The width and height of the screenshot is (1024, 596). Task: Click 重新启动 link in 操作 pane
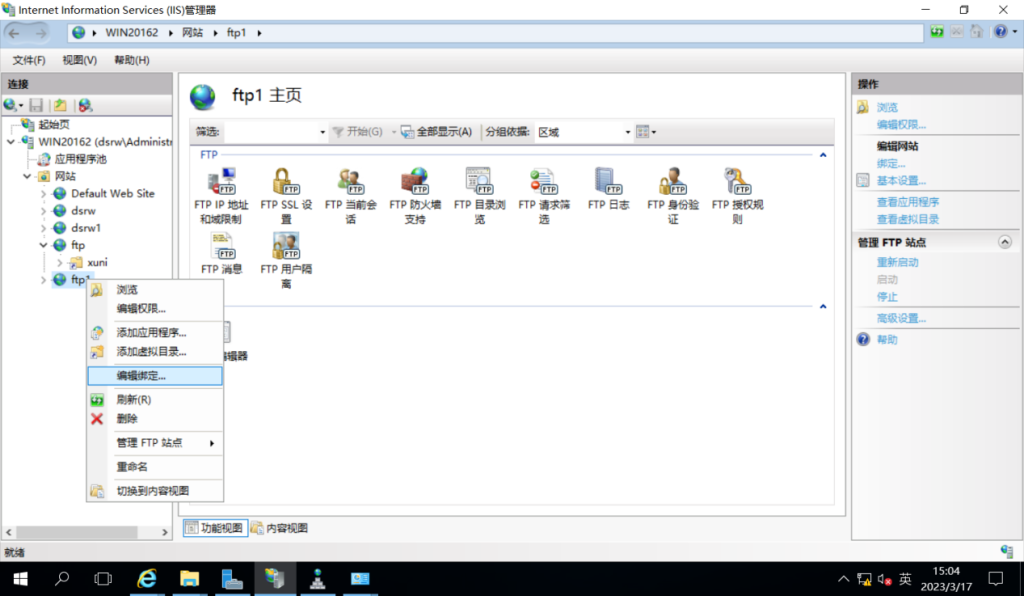(897, 262)
